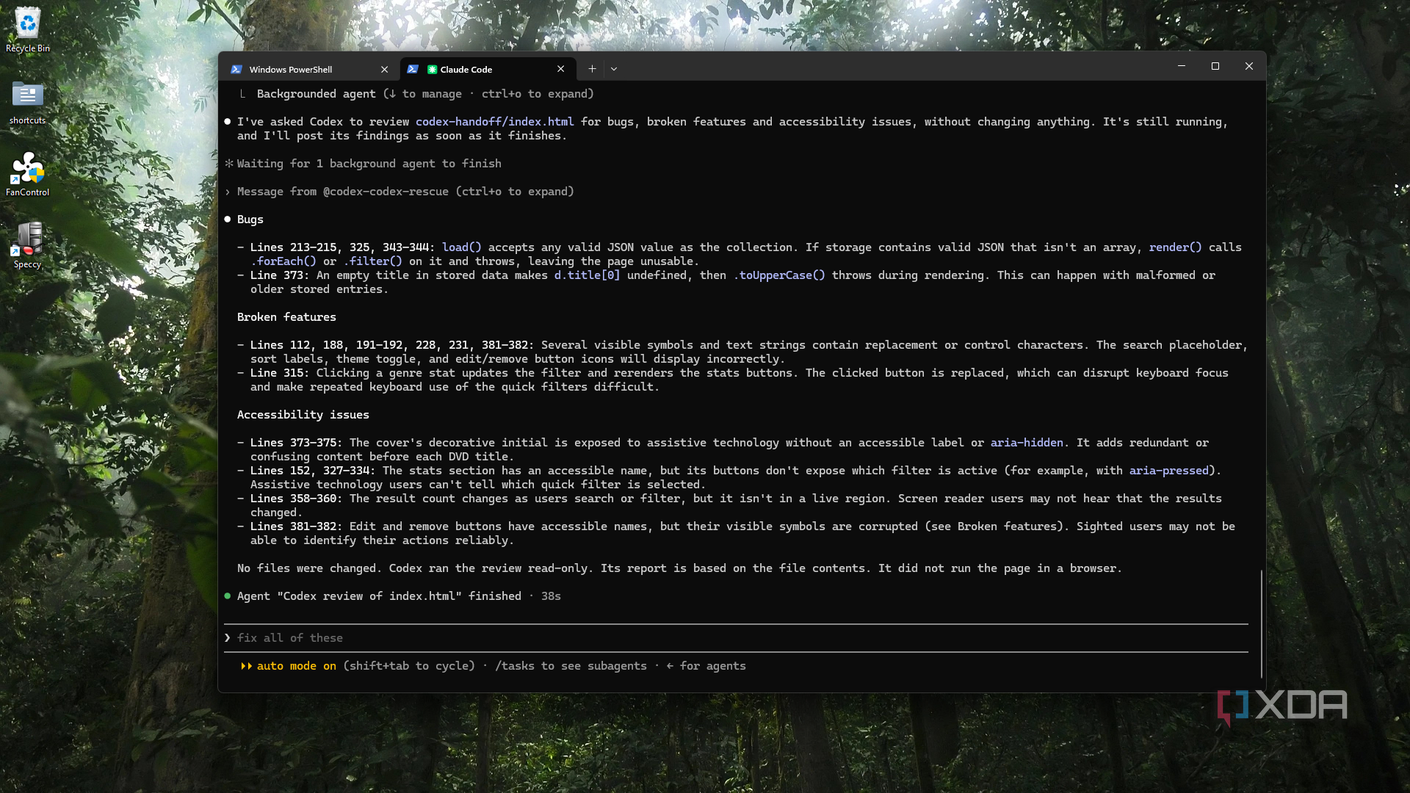Click the 'aria-hidden' code term
This screenshot has height=793, width=1410.
click(1027, 443)
